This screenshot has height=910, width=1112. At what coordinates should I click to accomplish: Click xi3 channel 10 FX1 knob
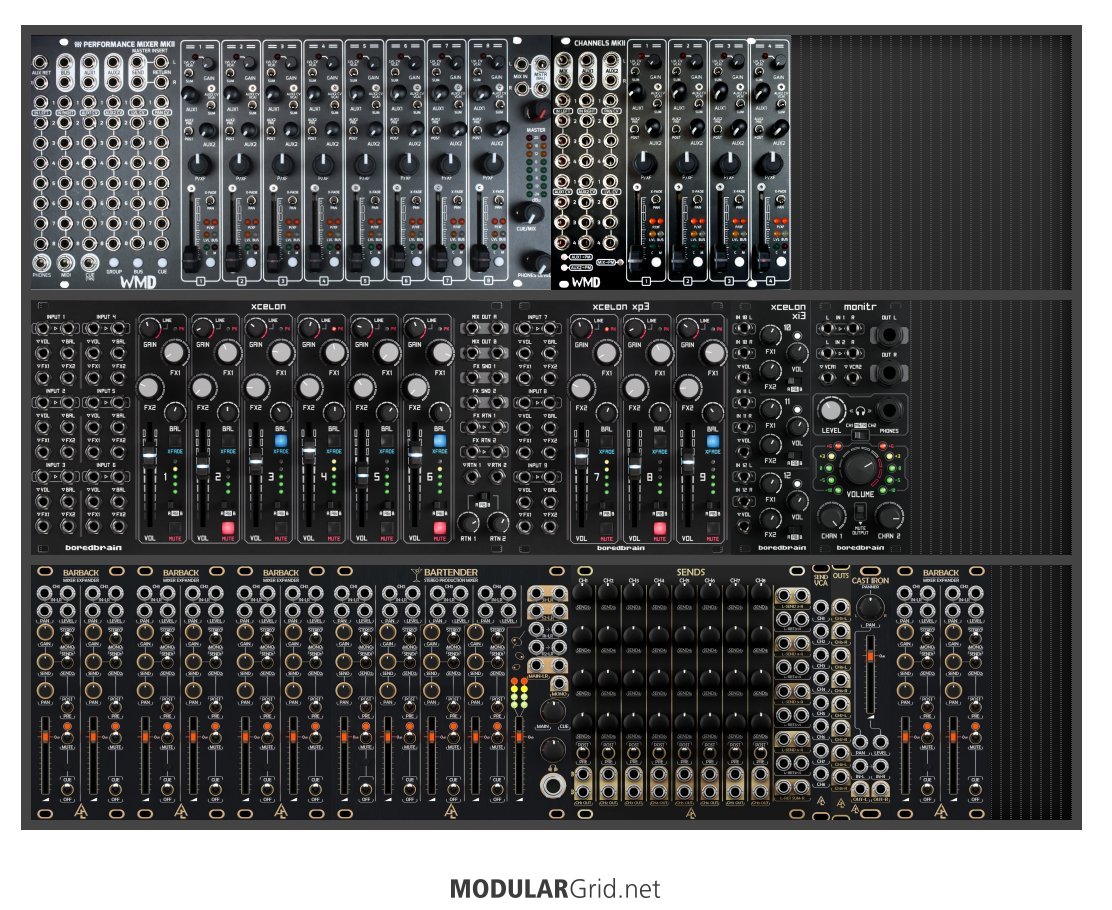click(770, 335)
